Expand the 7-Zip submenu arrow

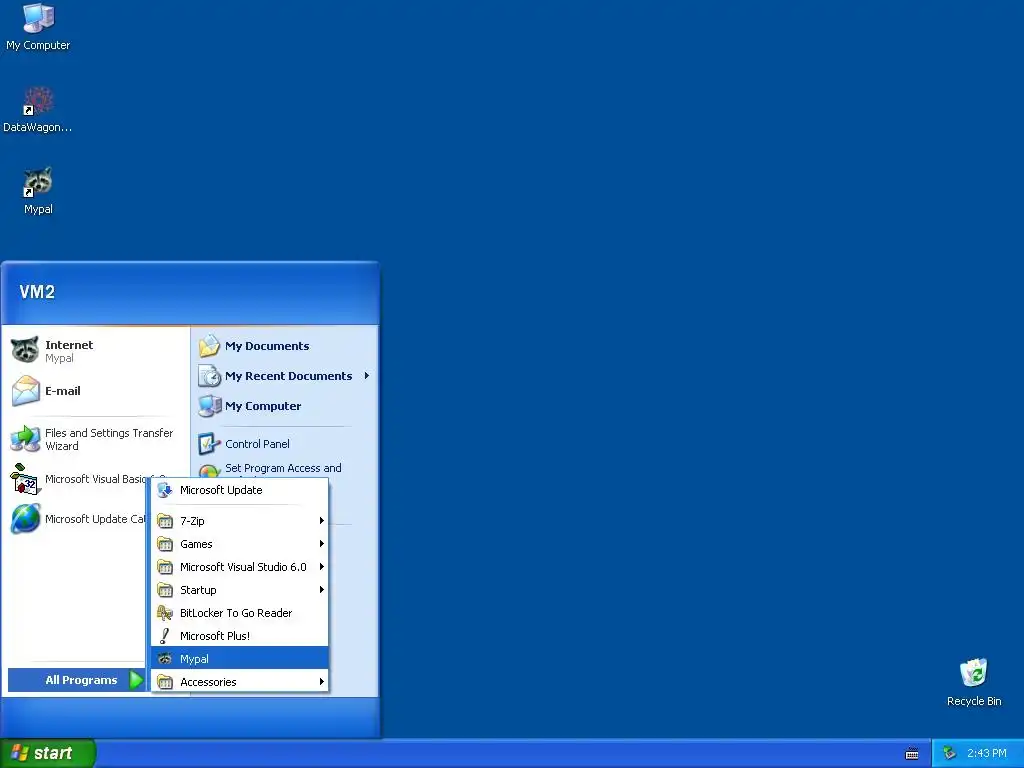(321, 520)
